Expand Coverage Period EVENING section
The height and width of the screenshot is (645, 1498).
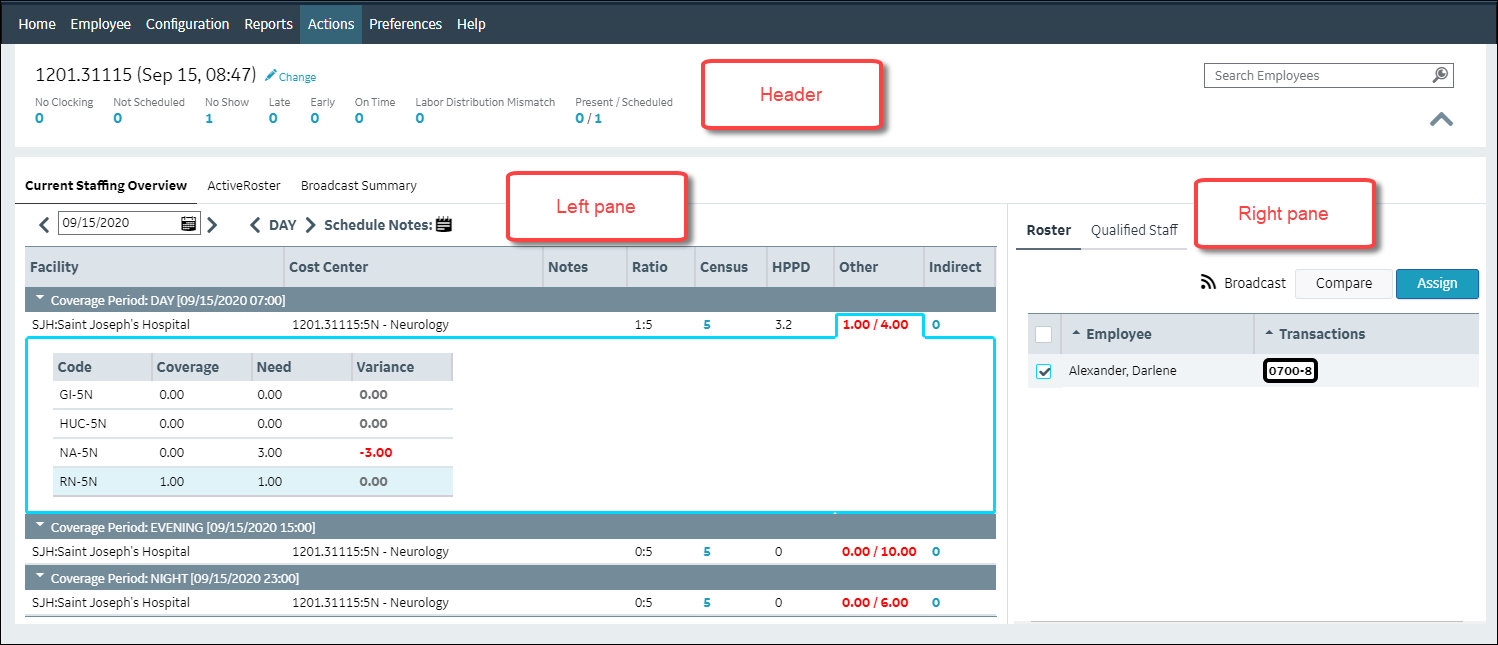[x=40, y=526]
